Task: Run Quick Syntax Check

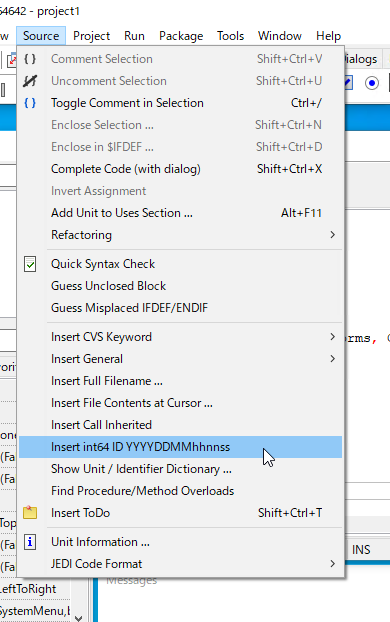Action: [181, 264]
